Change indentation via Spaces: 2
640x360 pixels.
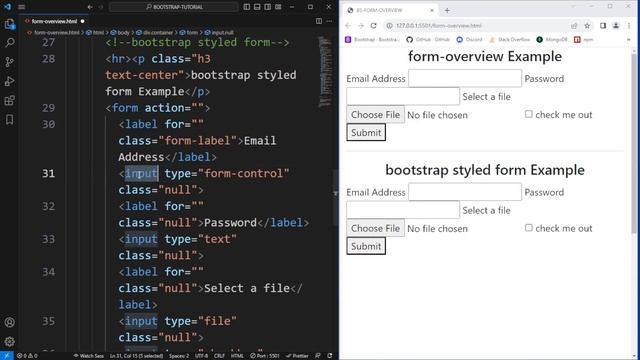tap(179, 356)
